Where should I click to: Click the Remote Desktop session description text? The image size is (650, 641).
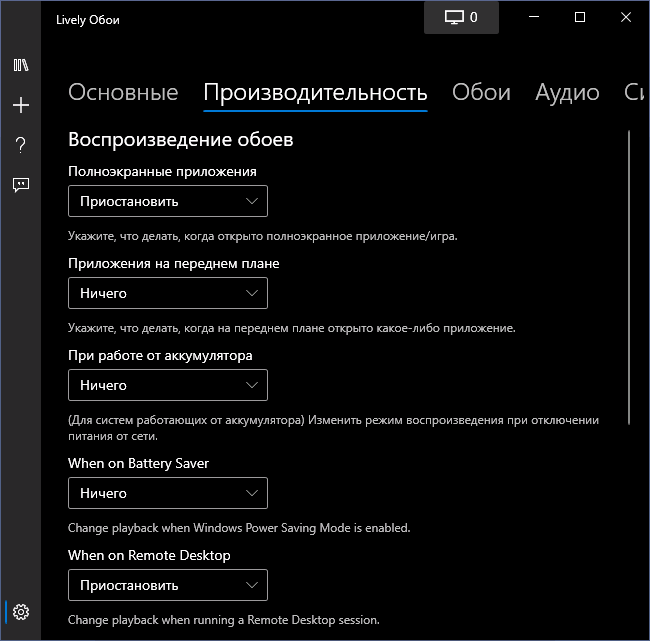224,620
